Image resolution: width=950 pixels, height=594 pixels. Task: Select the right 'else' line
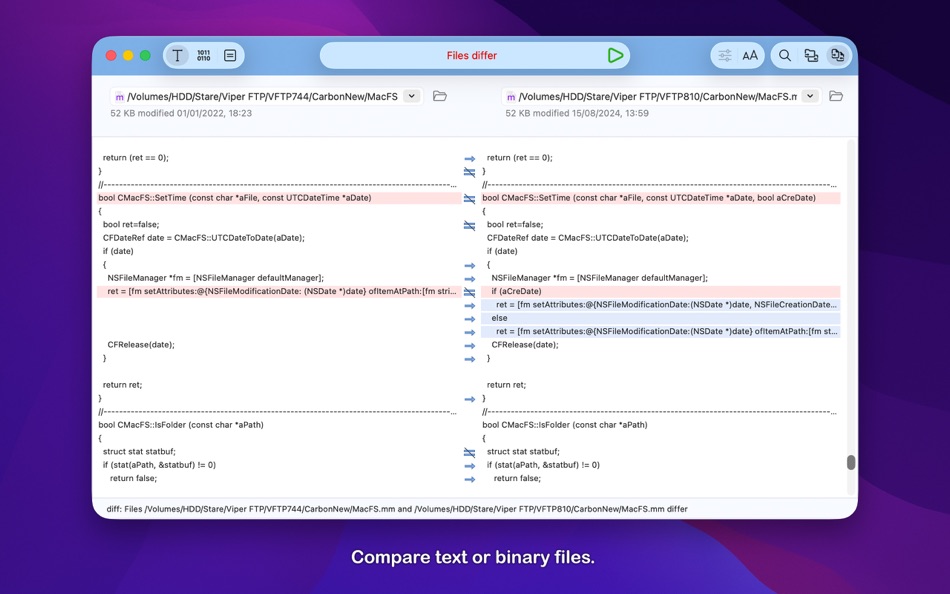(x=660, y=318)
